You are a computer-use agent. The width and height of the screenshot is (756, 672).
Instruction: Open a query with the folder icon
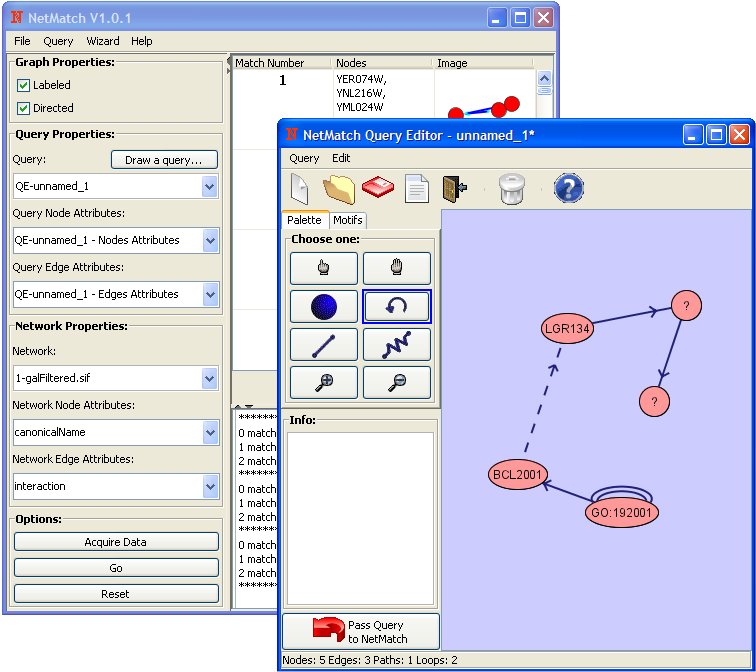click(339, 188)
